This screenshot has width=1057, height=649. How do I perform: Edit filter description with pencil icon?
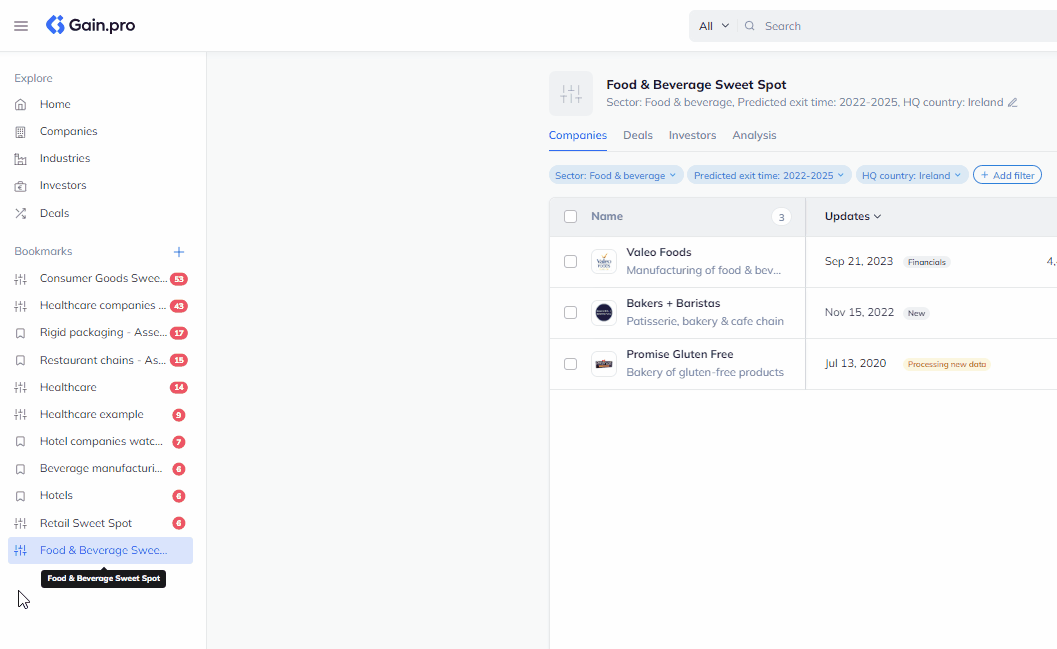pos(1013,102)
